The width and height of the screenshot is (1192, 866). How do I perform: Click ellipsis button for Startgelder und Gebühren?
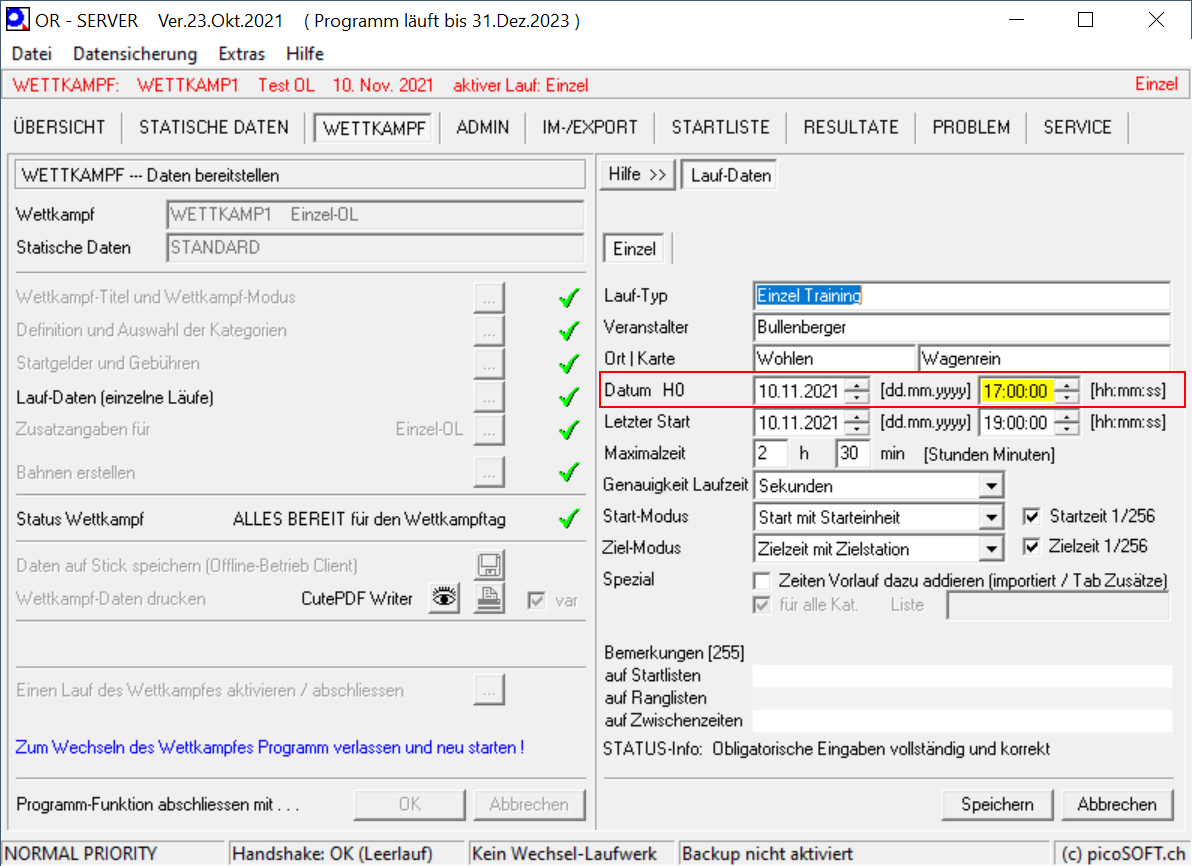(488, 363)
